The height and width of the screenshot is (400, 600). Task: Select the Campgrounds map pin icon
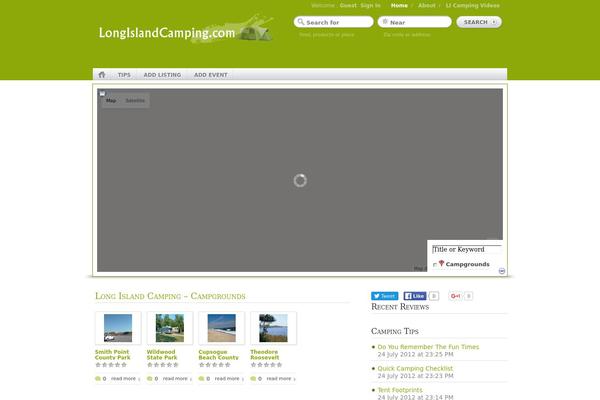[x=441, y=263]
